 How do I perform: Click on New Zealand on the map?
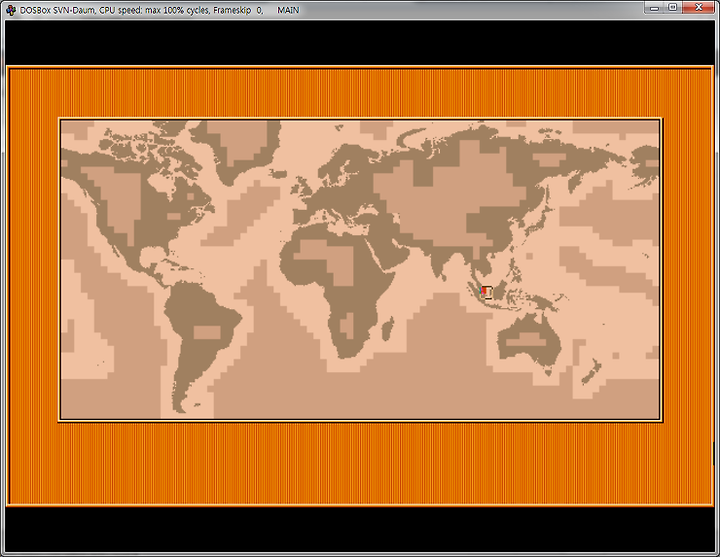point(591,371)
